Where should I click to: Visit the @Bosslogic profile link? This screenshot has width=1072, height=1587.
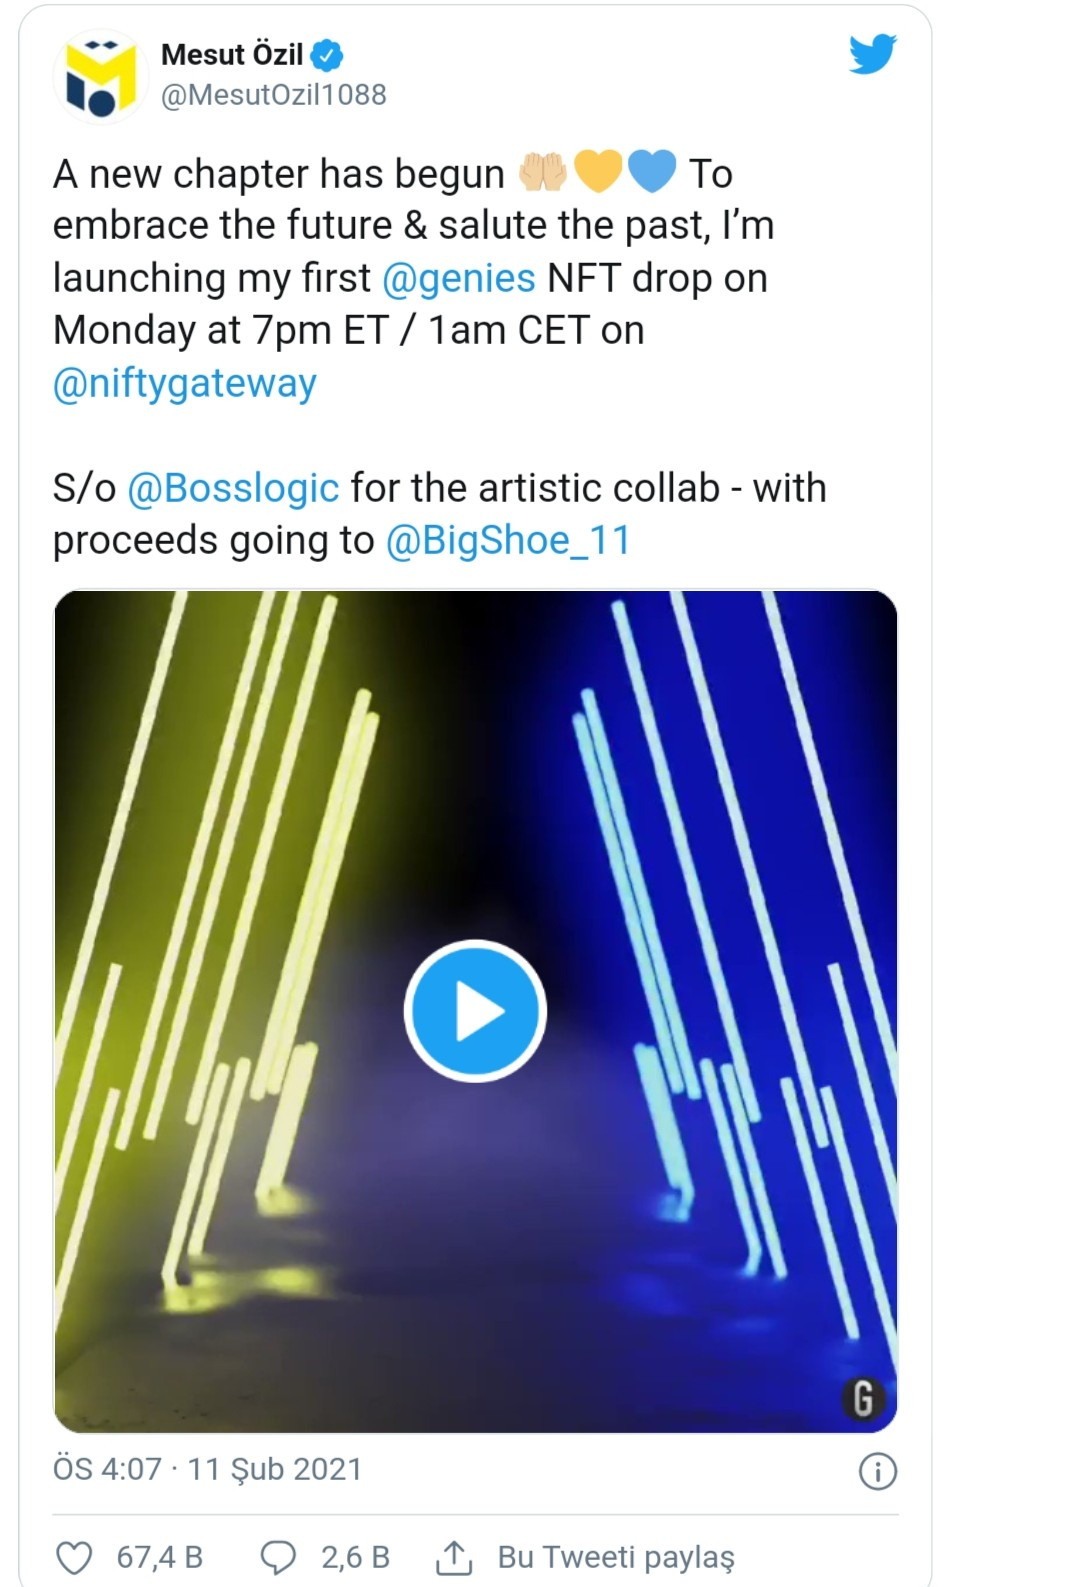[x=234, y=488]
